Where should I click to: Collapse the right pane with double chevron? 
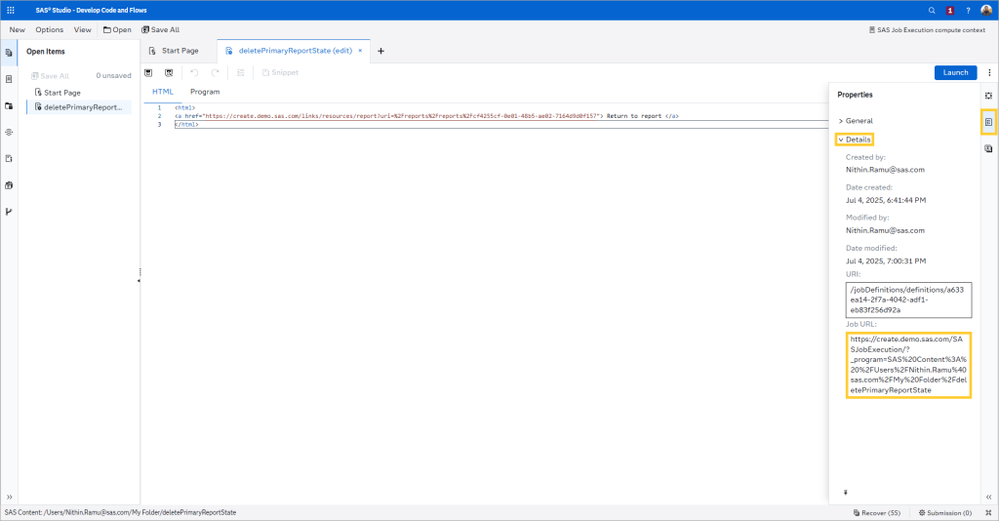point(989,497)
